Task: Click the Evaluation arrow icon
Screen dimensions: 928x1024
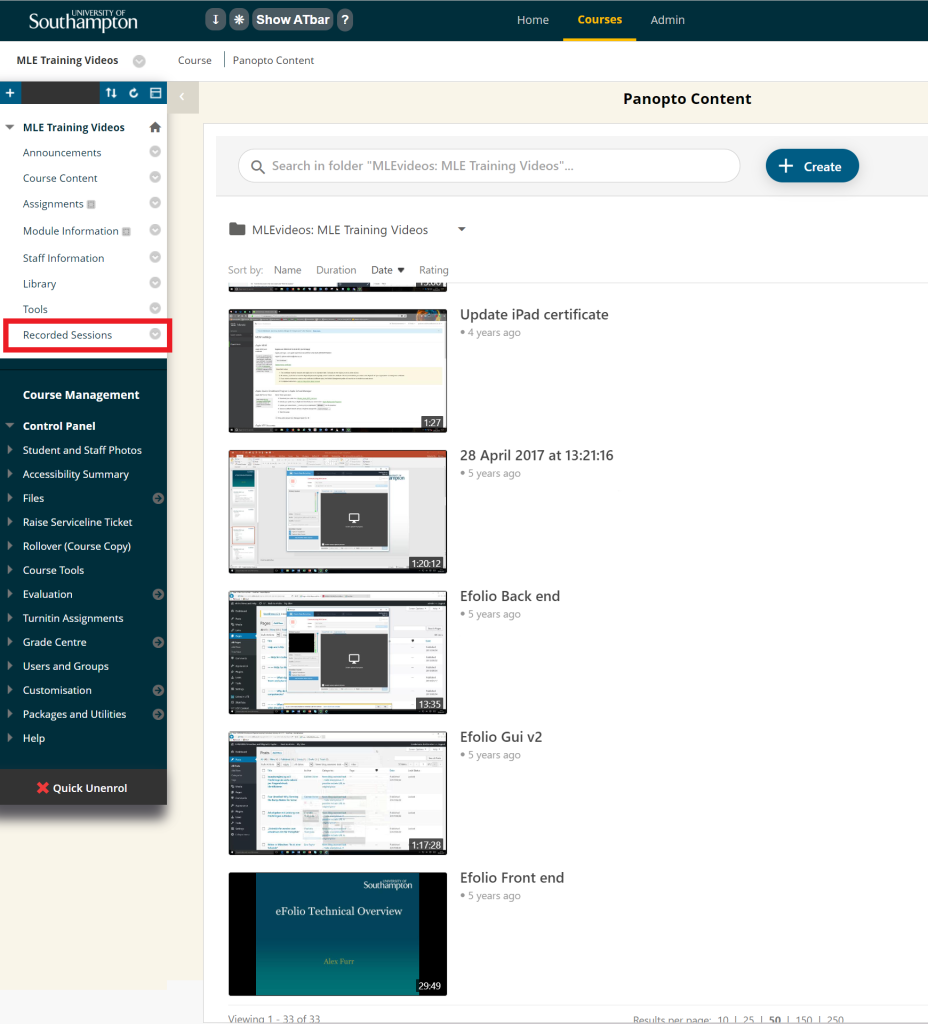Action: point(158,594)
